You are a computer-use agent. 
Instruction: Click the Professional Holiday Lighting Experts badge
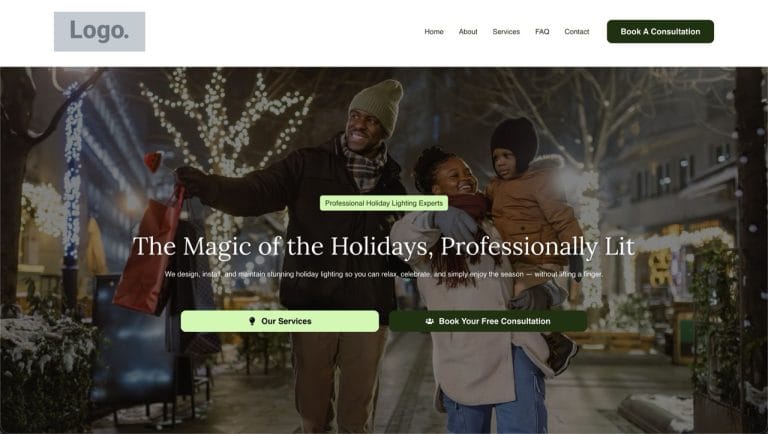click(x=384, y=203)
